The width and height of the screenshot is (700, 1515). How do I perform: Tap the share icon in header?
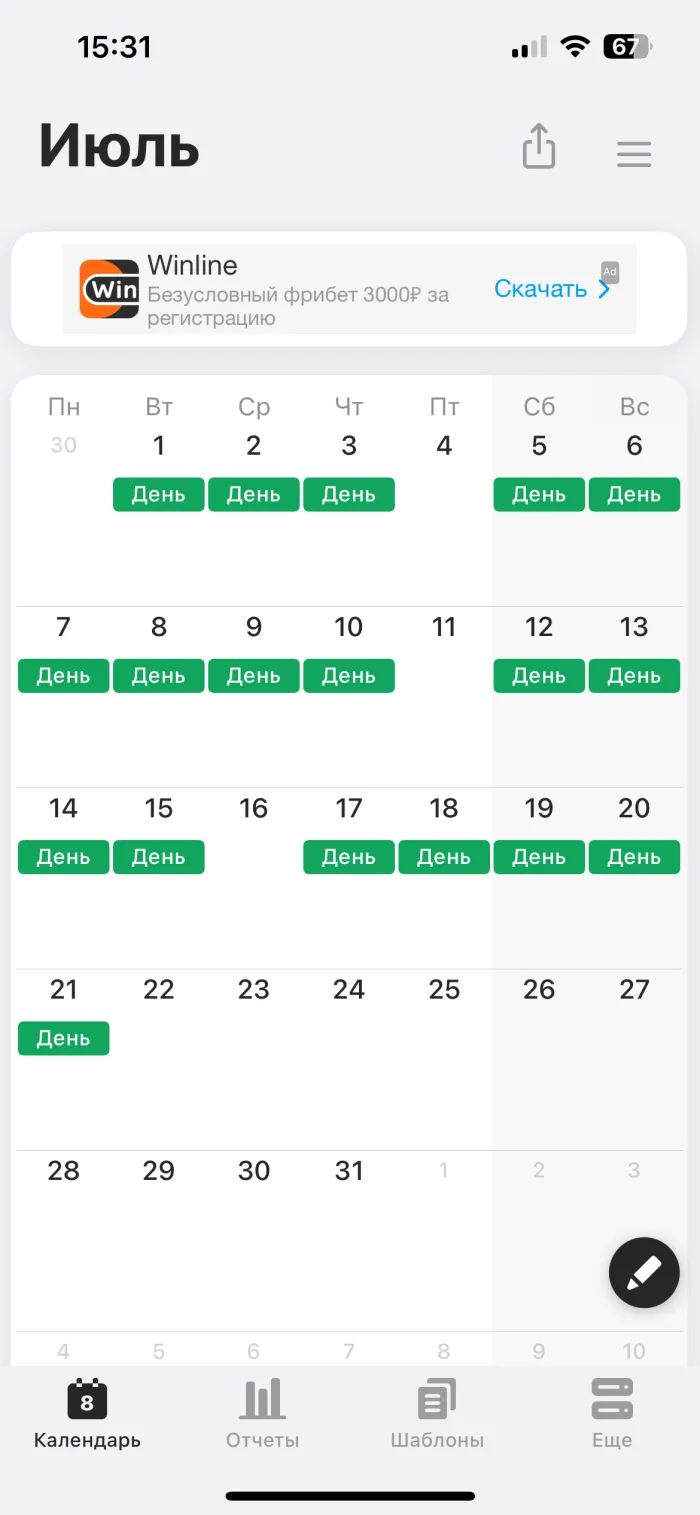pyautogui.click(x=539, y=147)
